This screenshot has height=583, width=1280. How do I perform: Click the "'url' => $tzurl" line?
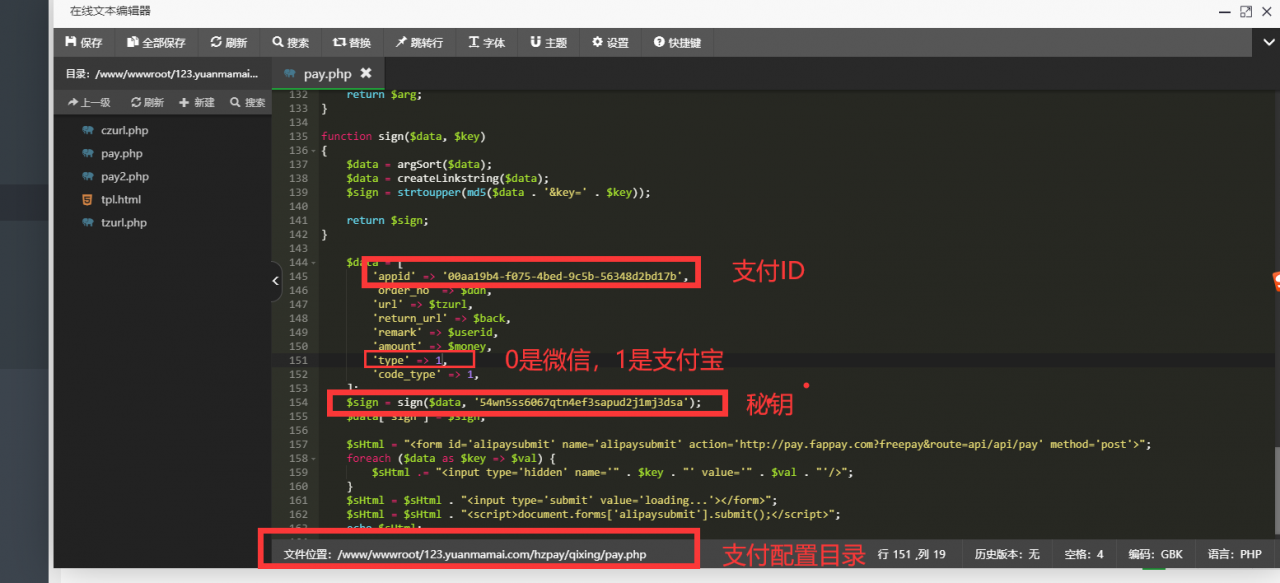coord(422,304)
